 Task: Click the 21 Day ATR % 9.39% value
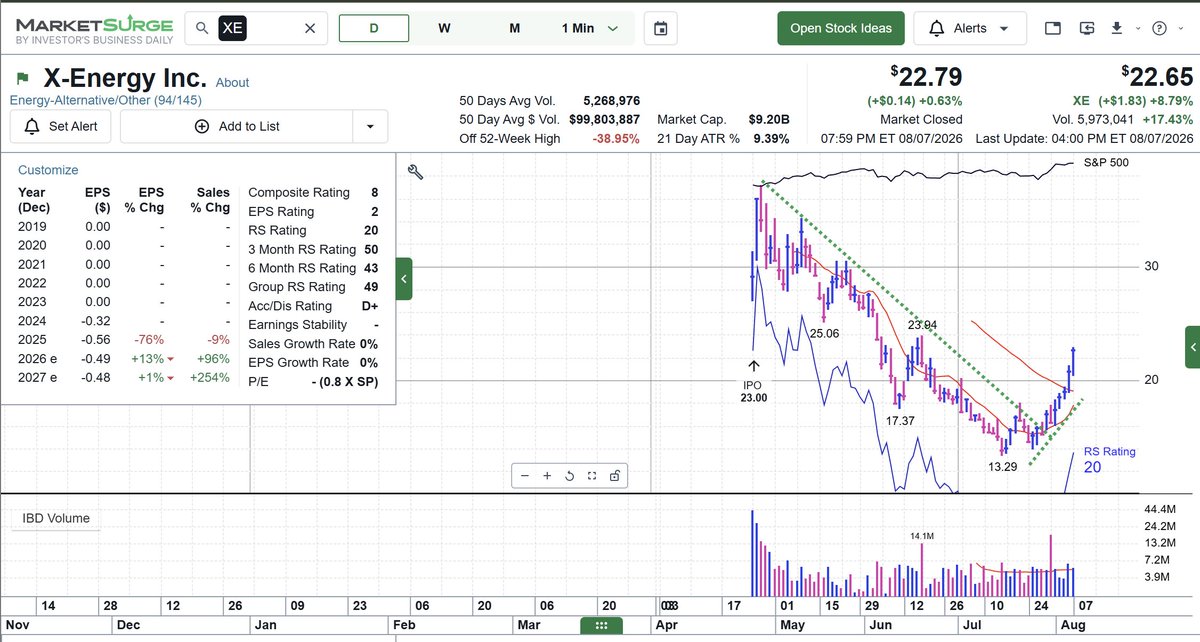click(x=772, y=138)
